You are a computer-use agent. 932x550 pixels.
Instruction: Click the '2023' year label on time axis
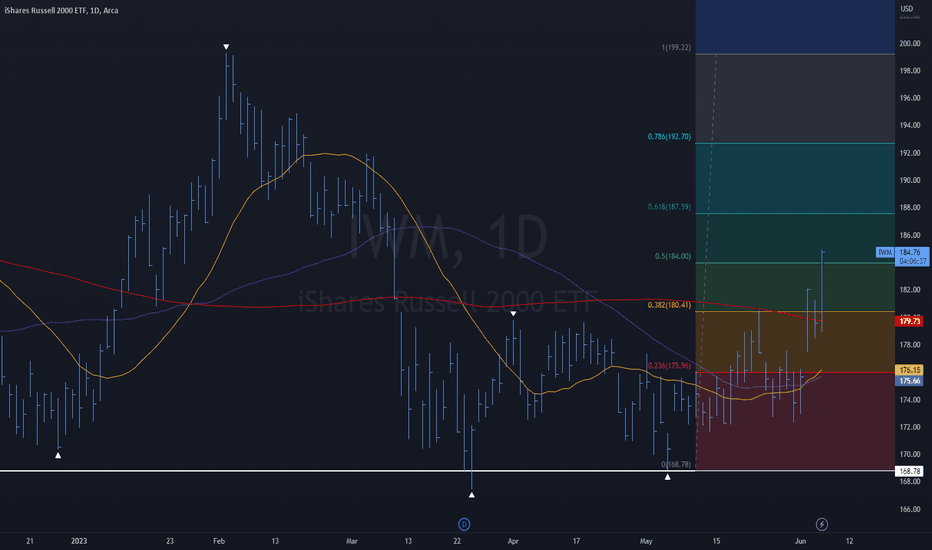click(x=78, y=541)
